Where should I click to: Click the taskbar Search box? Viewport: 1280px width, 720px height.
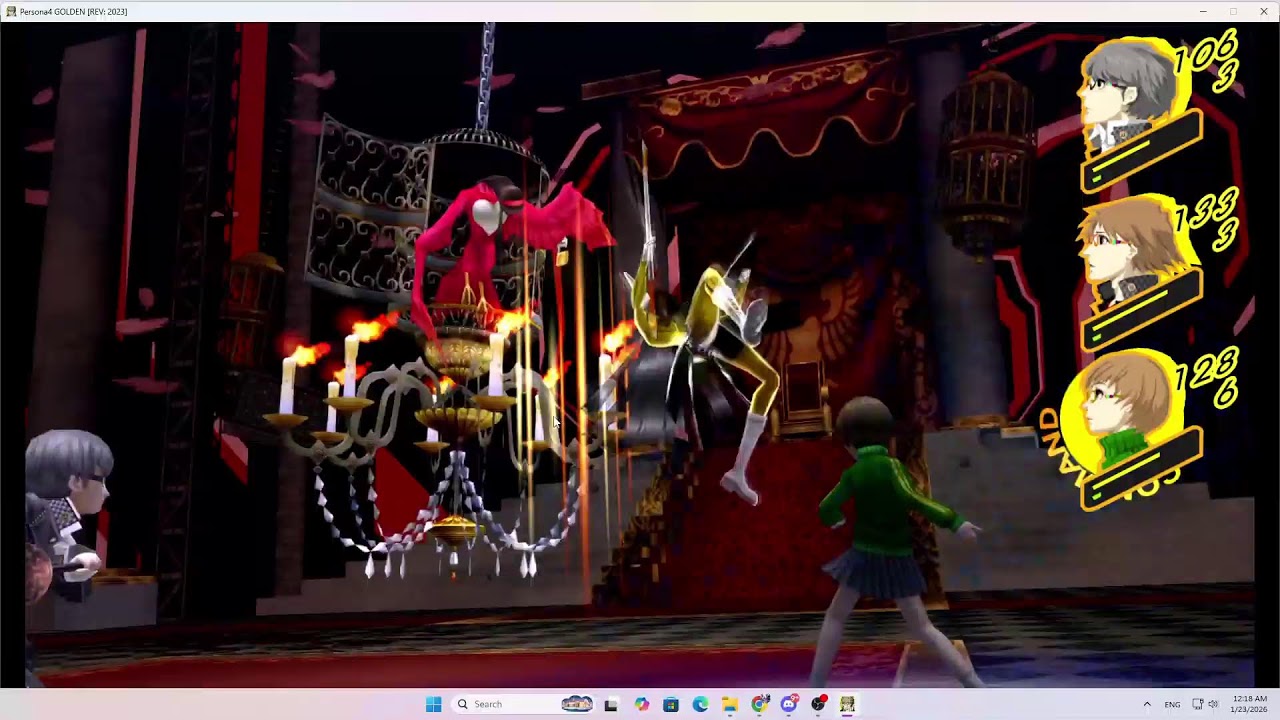[524, 704]
